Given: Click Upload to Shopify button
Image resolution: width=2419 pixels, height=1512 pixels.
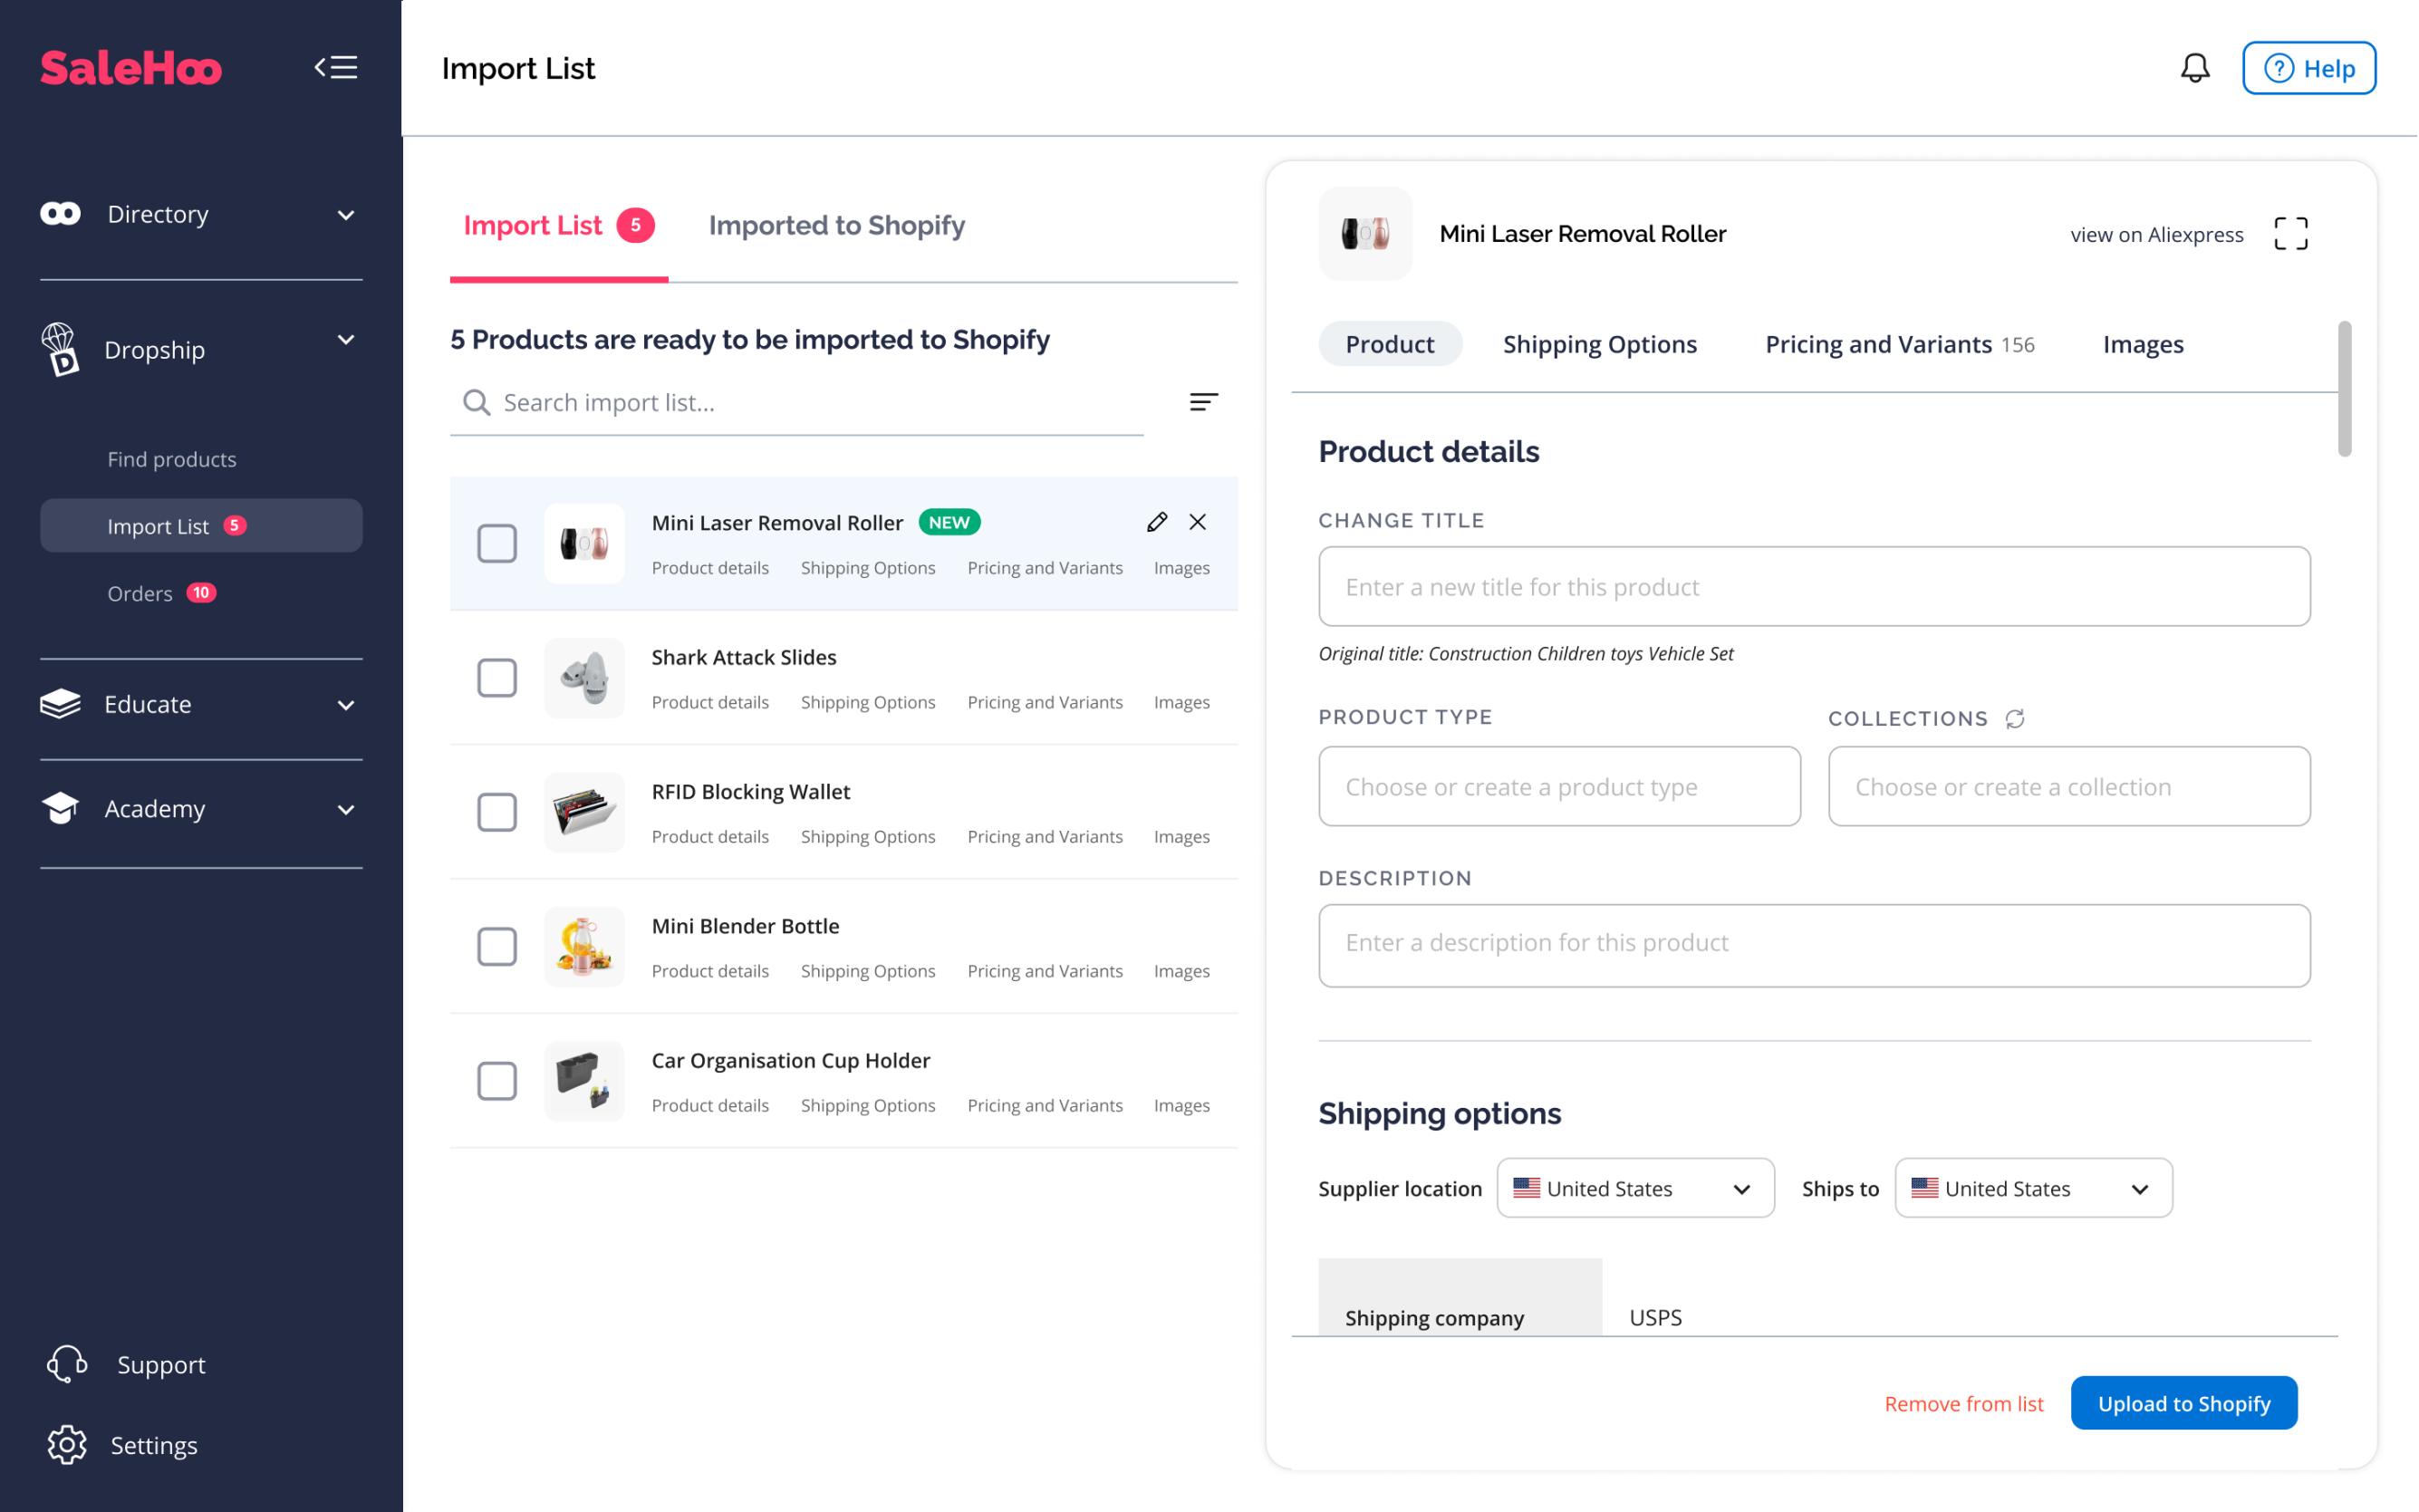Looking at the screenshot, I should click(x=2183, y=1403).
